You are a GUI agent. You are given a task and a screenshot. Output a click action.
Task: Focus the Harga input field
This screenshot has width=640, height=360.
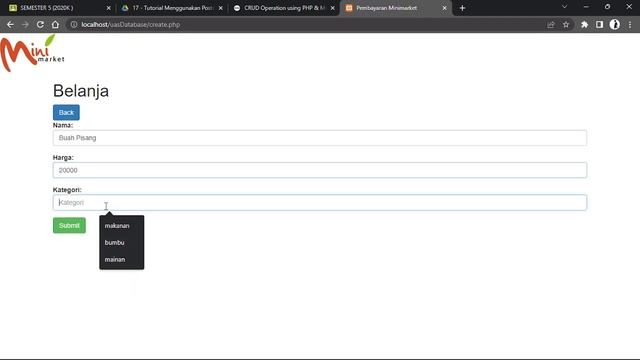pos(320,170)
